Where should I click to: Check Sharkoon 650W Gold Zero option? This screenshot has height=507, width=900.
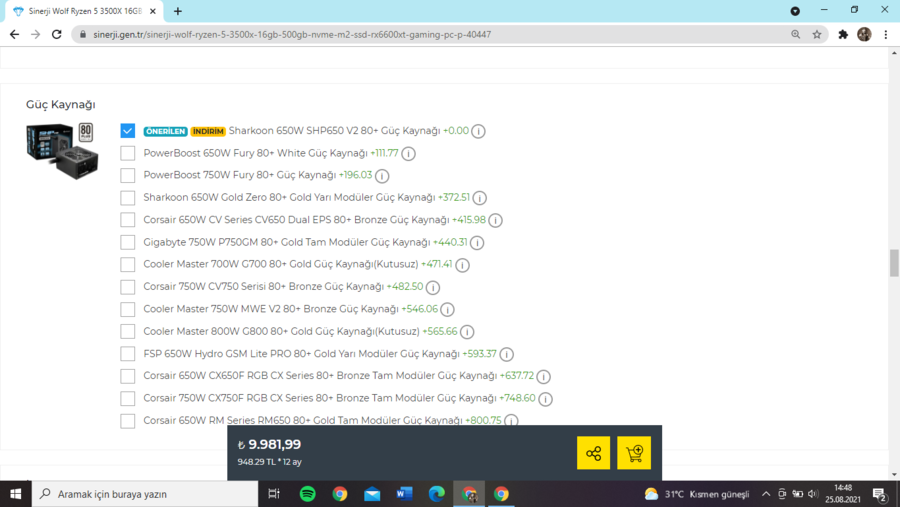pos(127,198)
